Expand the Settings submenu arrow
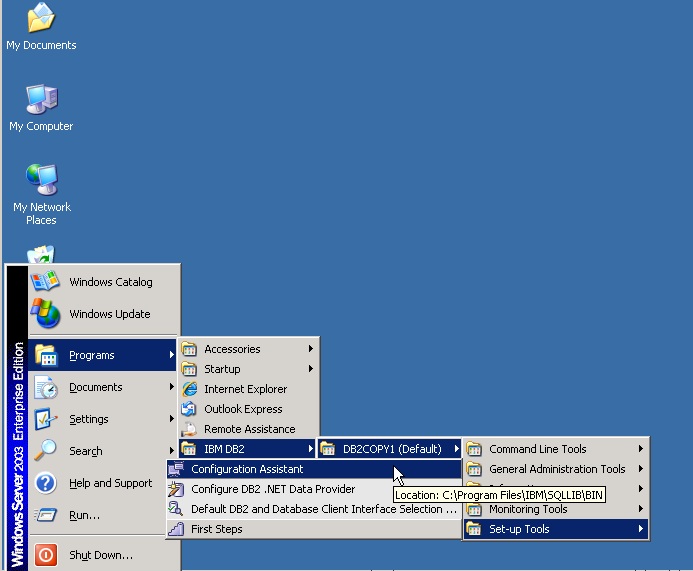Viewport: 693px width, 571px height. [171, 419]
